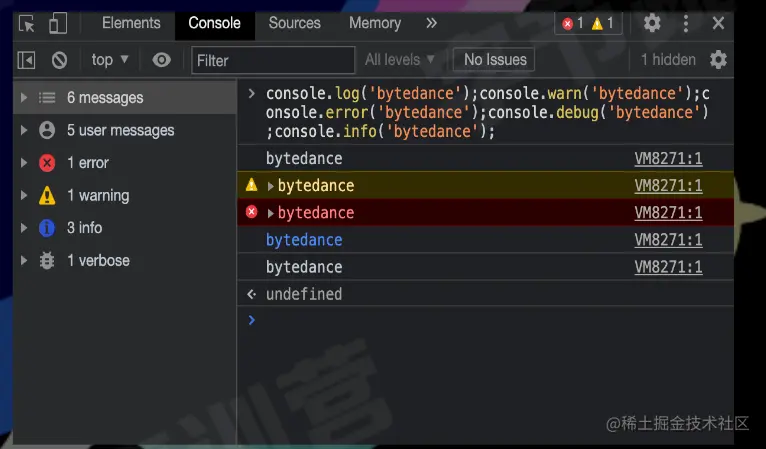Viewport: 766px width, 449px height.
Task: Open console settings gear next to hidden count
Action: [718, 60]
